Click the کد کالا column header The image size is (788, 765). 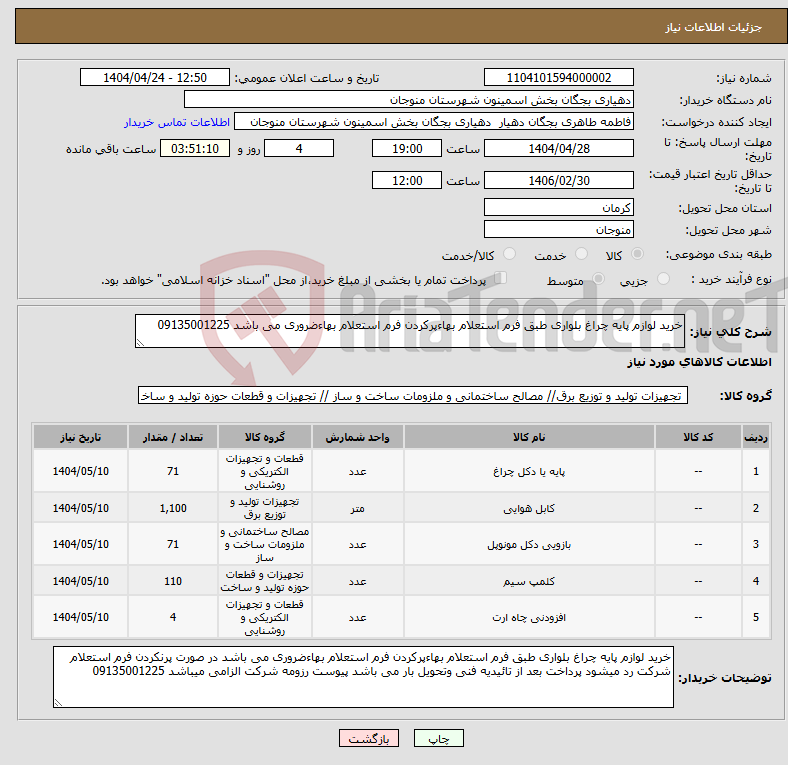click(x=698, y=437)
